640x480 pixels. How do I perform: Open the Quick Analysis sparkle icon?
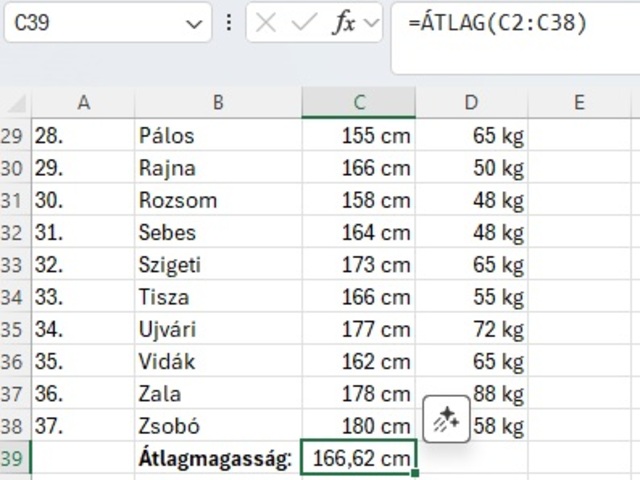pos(446,419)
